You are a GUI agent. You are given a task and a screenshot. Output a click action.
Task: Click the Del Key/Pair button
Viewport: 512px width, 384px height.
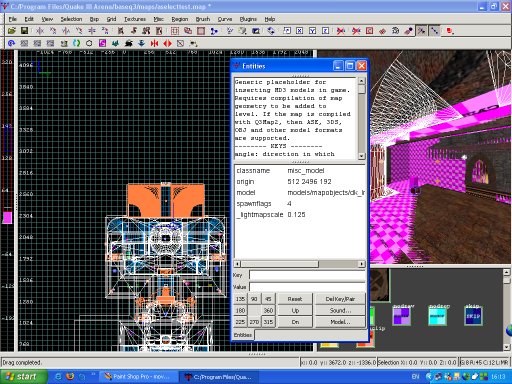pyautogui.click(x=340, y=299)
